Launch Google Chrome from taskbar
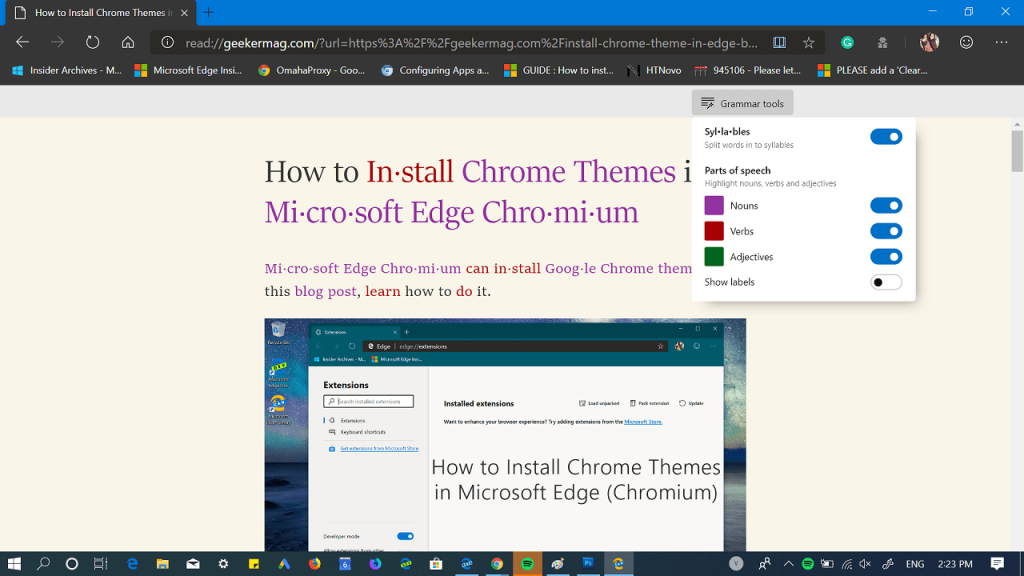The height and width of the screenshot is (576, 1024). point(497,564)
